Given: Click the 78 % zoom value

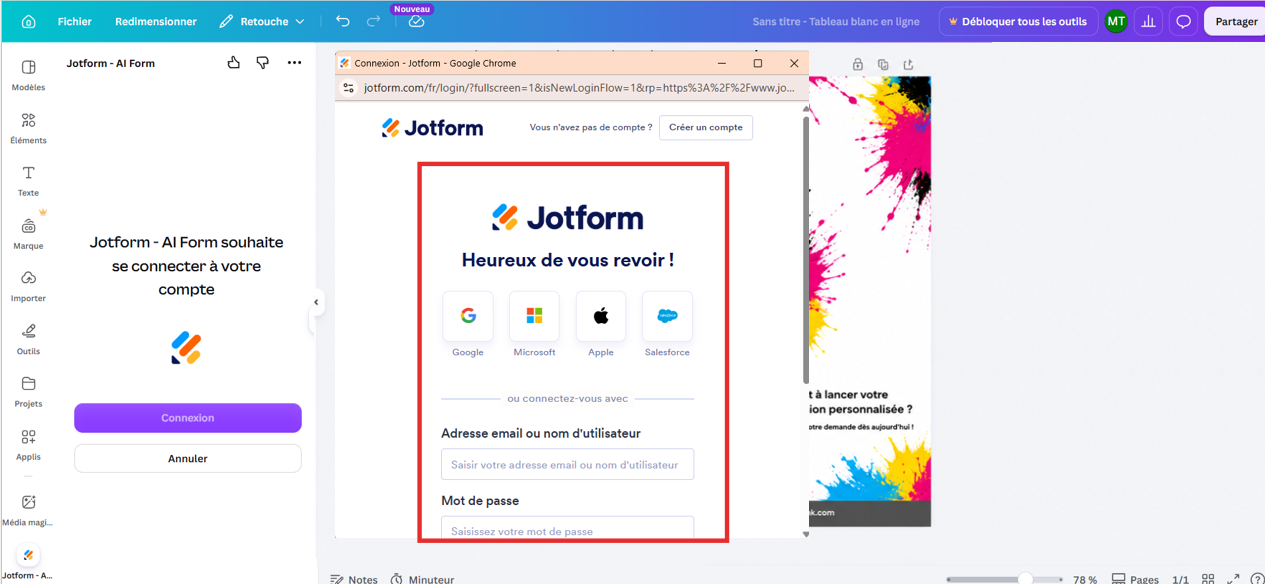Looking at the screenshot, I should tap(1085, 579).
